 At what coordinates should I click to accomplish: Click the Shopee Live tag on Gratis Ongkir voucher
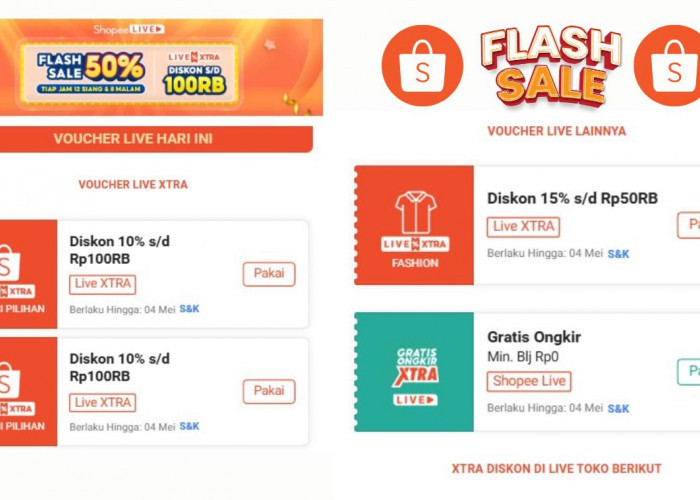coord(529,381)
